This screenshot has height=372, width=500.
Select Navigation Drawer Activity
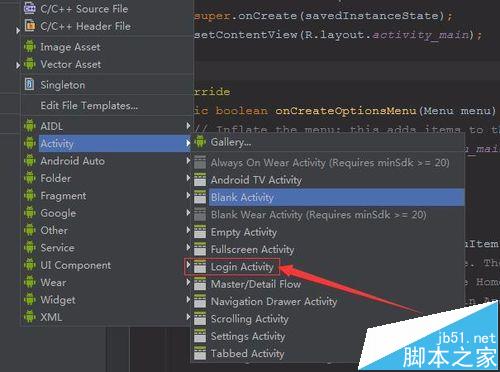(328, 301)
